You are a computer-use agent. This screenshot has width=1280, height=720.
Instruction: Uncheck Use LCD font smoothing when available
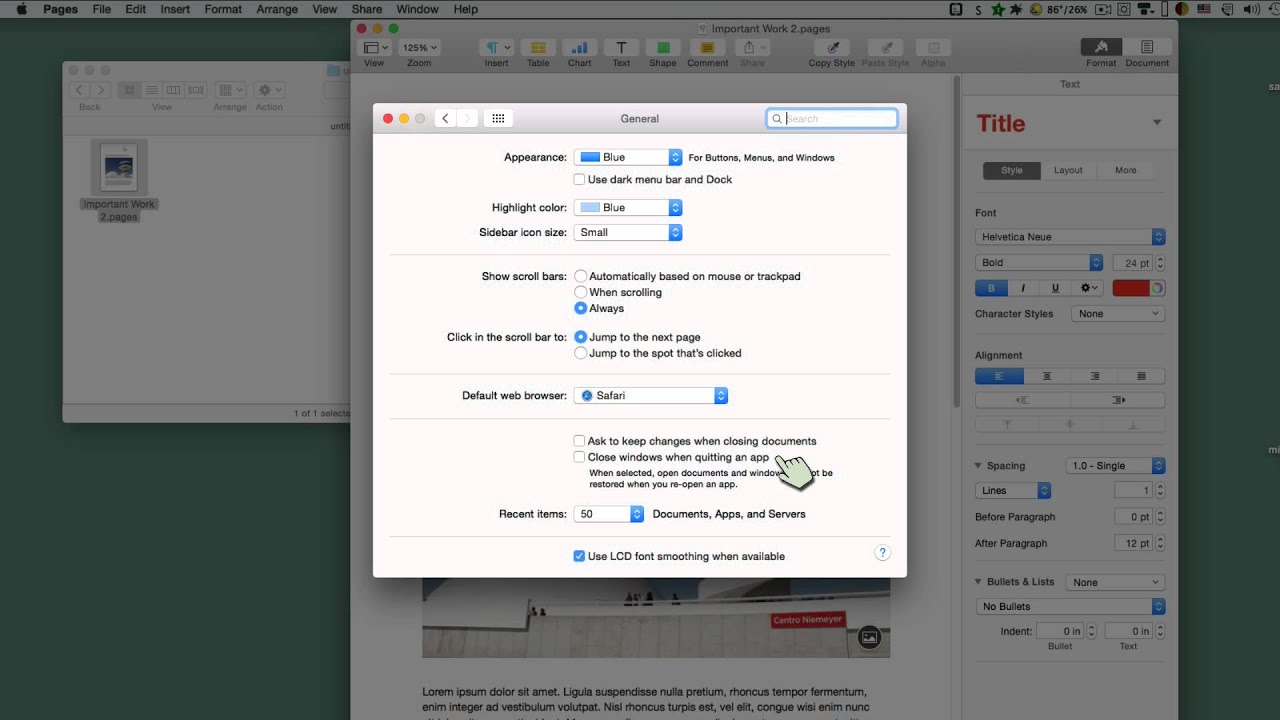579,556
